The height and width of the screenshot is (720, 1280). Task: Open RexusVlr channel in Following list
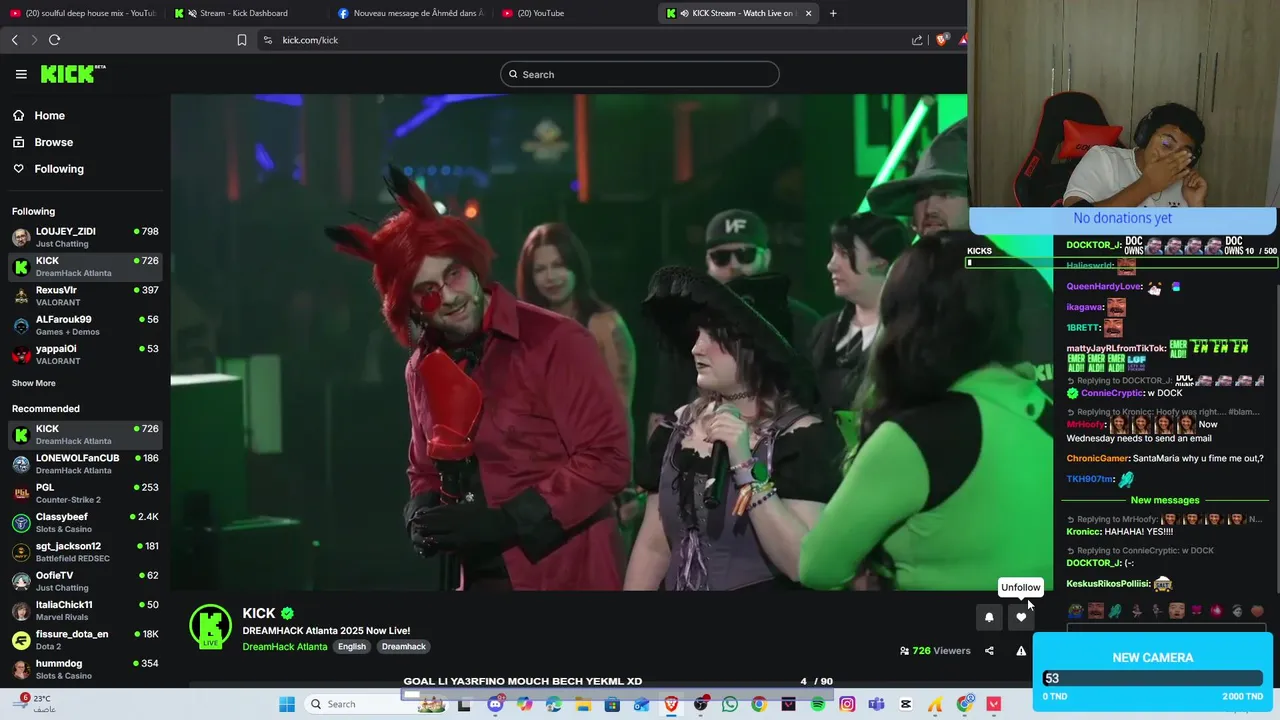[85, 296]
